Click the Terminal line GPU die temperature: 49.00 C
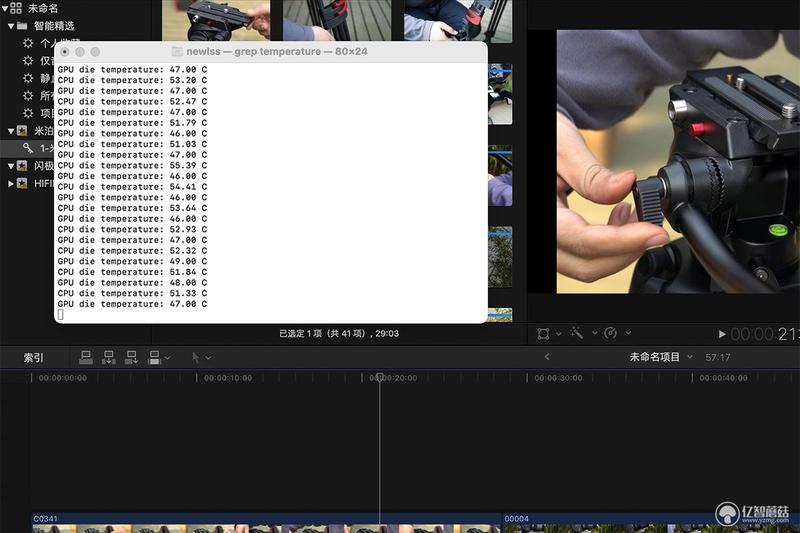 point(132,261)
